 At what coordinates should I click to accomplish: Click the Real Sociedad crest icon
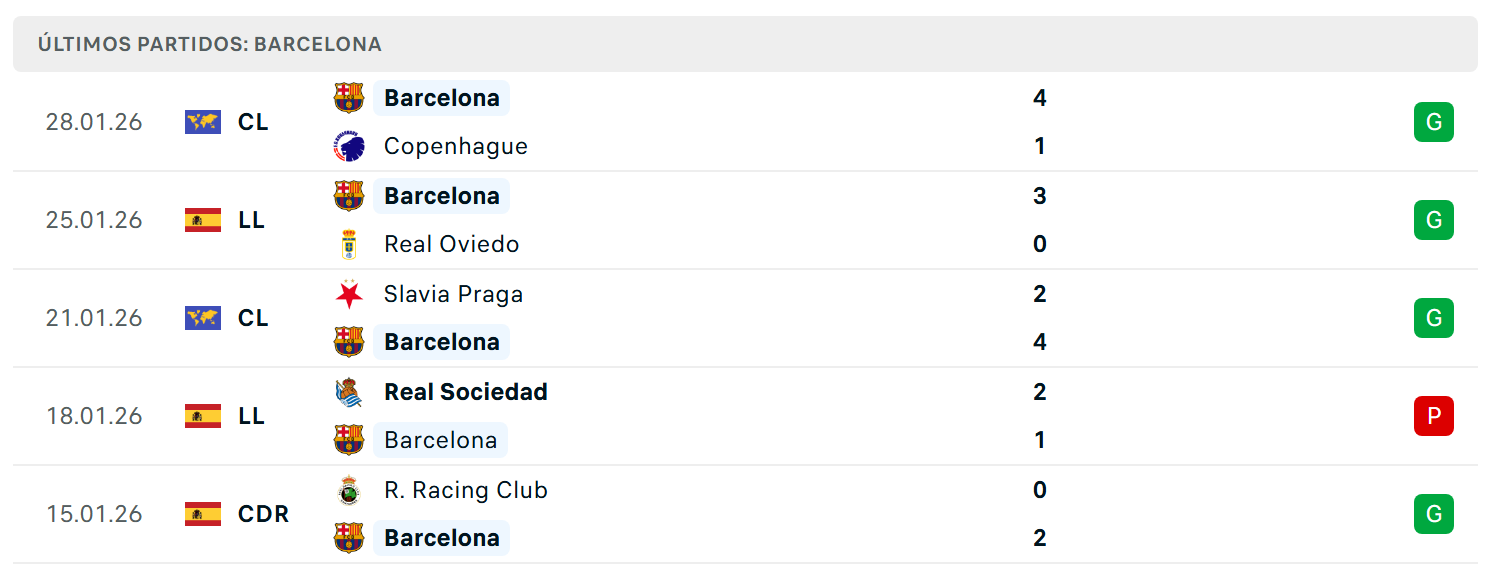pyautogui.click(x=349, y=392)
